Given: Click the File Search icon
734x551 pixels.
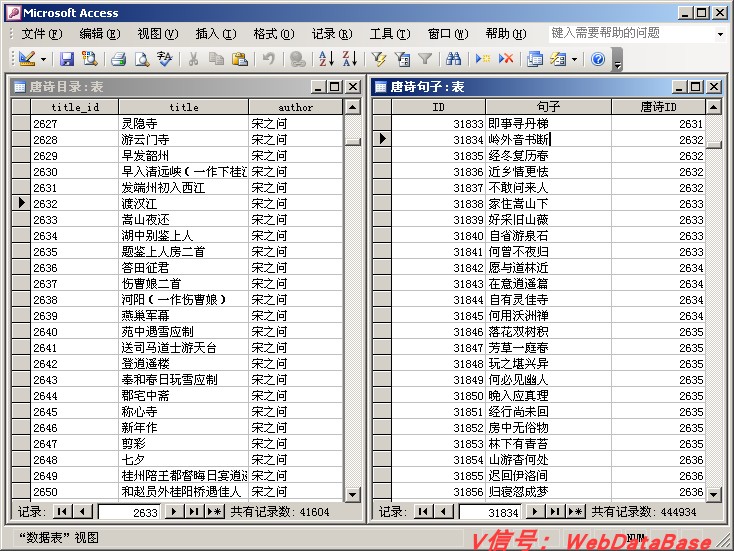Looking at the screenshot, I should pos(89,59).
